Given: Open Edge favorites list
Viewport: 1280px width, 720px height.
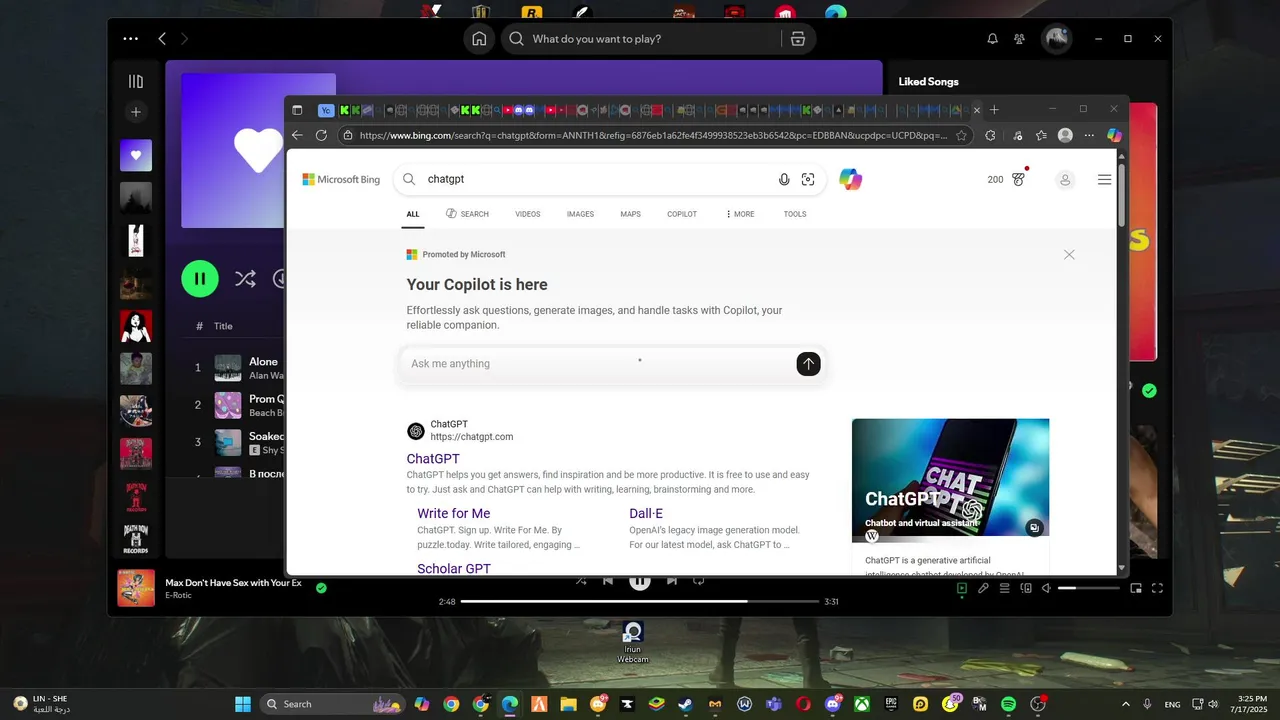Looking at the screenshot, I should coord(1041,135).
